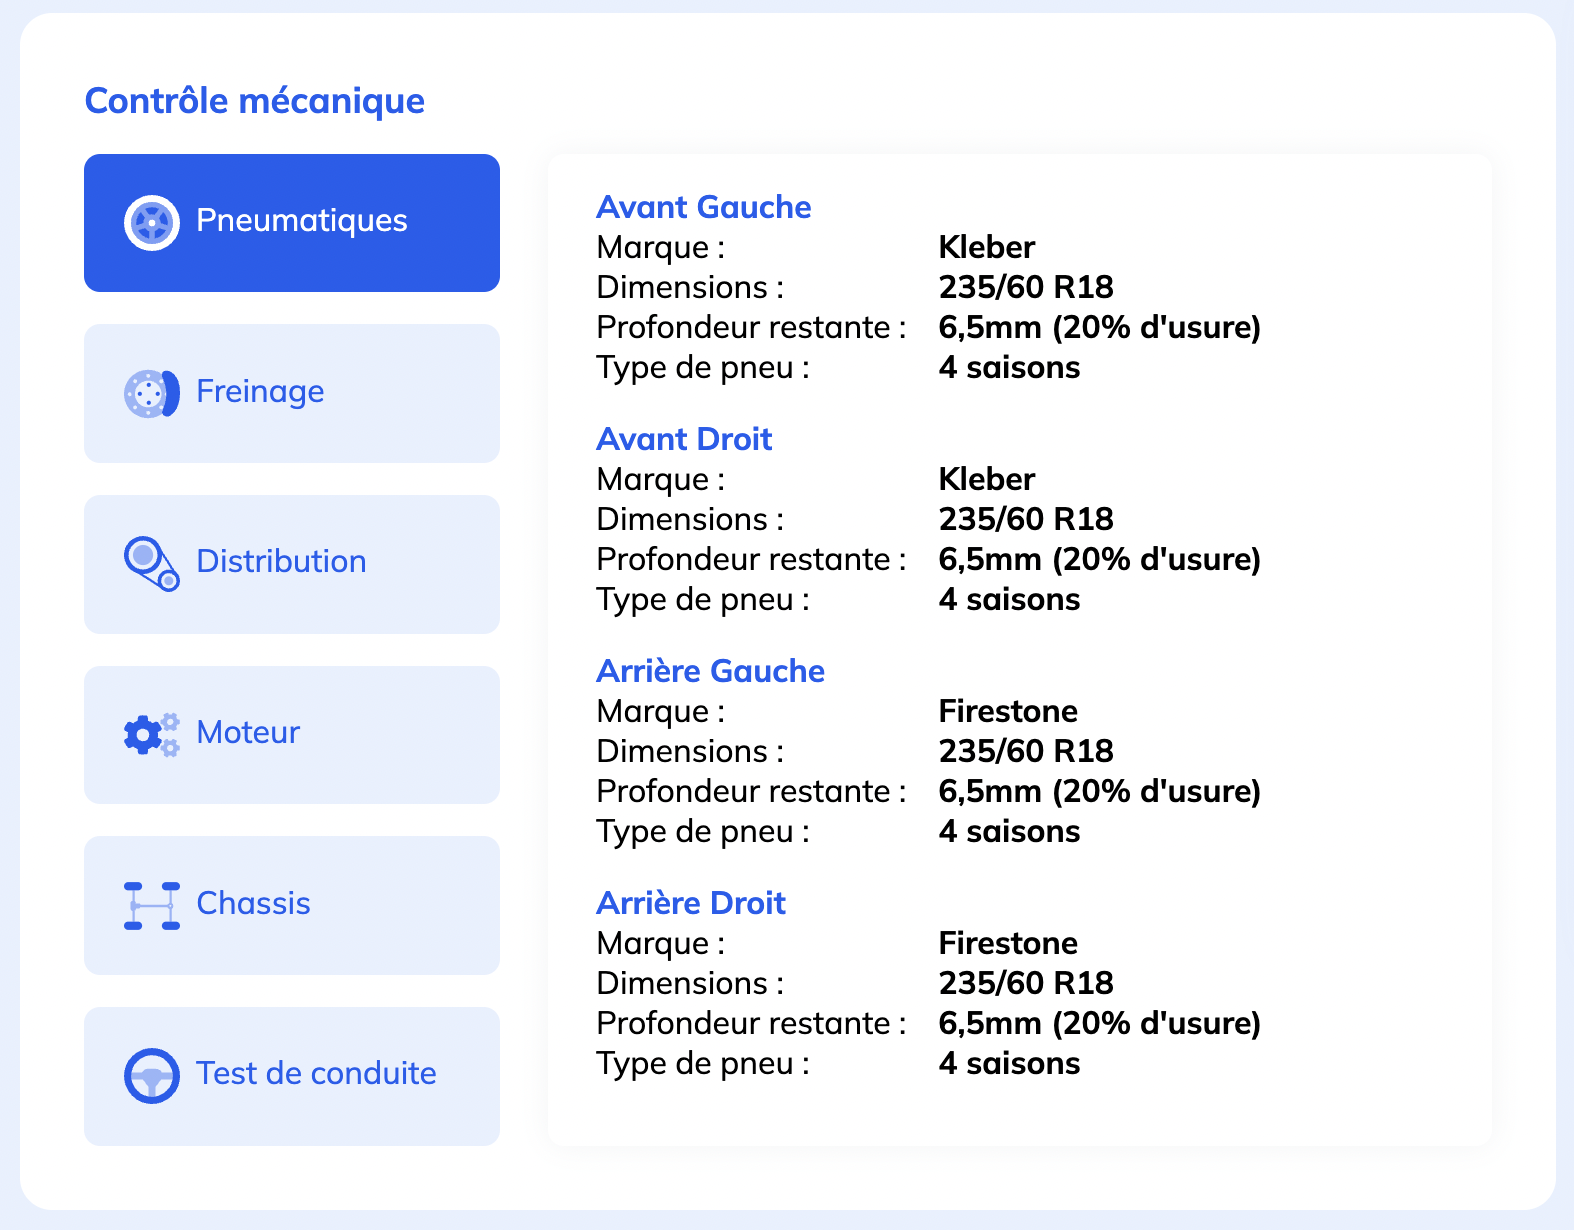Click Dimensions label under Arrière Gauche

pos(690,751)
